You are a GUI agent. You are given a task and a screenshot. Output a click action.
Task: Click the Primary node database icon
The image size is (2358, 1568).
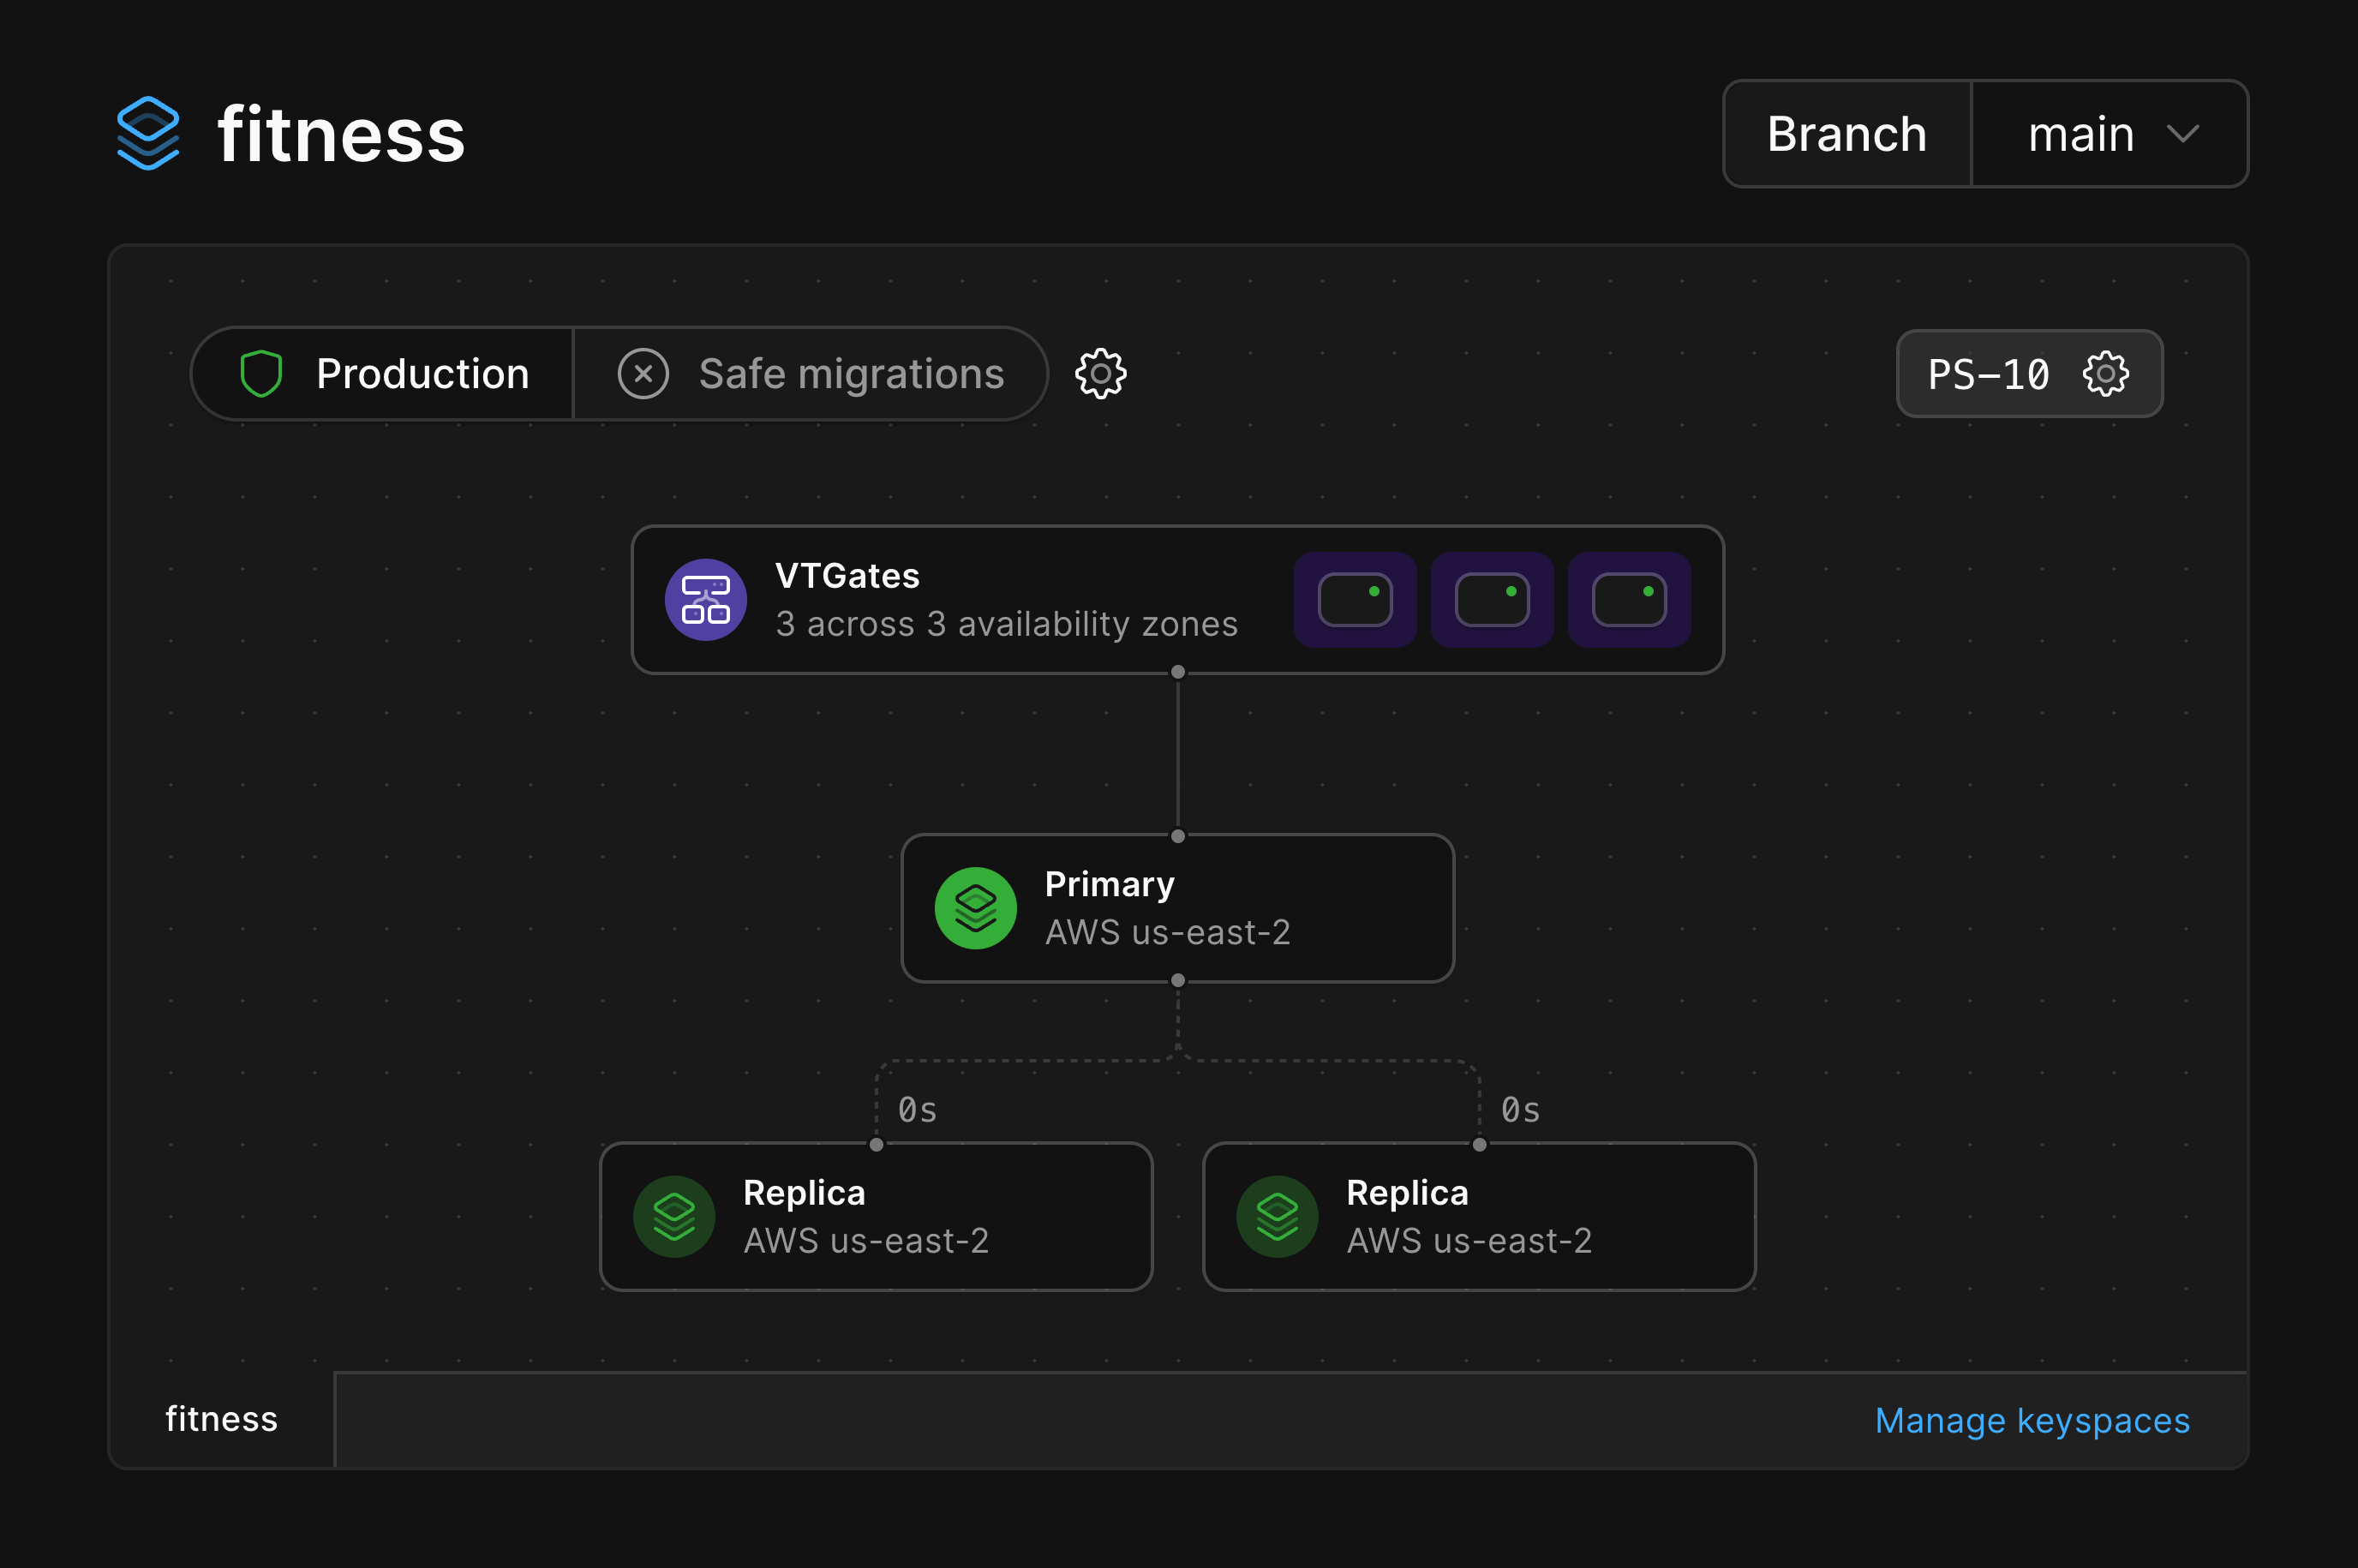(975, 907)
